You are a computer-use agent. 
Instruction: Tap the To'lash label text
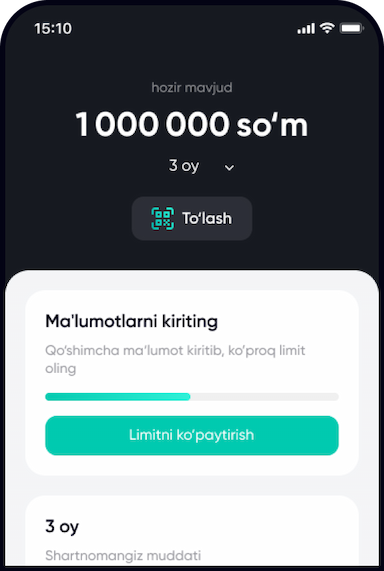coord(207,218)
